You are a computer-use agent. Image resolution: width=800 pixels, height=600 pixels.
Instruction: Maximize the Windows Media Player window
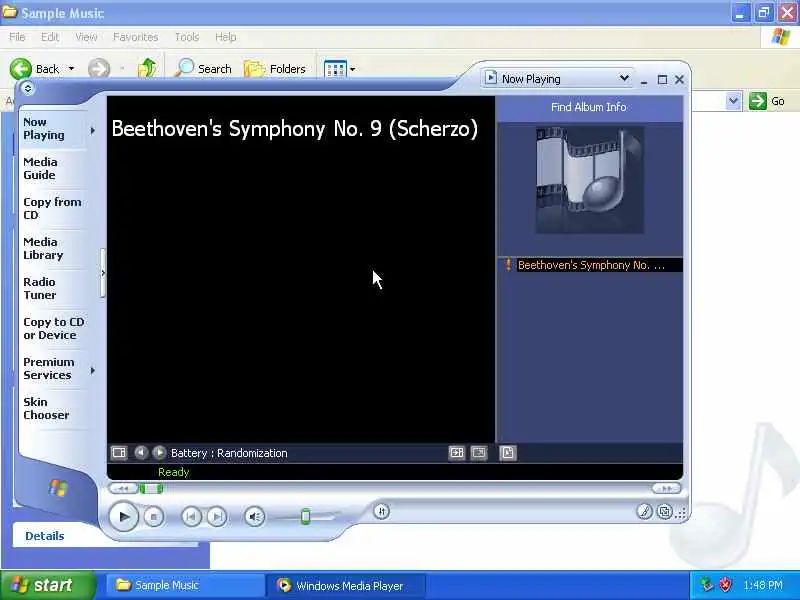662,80
